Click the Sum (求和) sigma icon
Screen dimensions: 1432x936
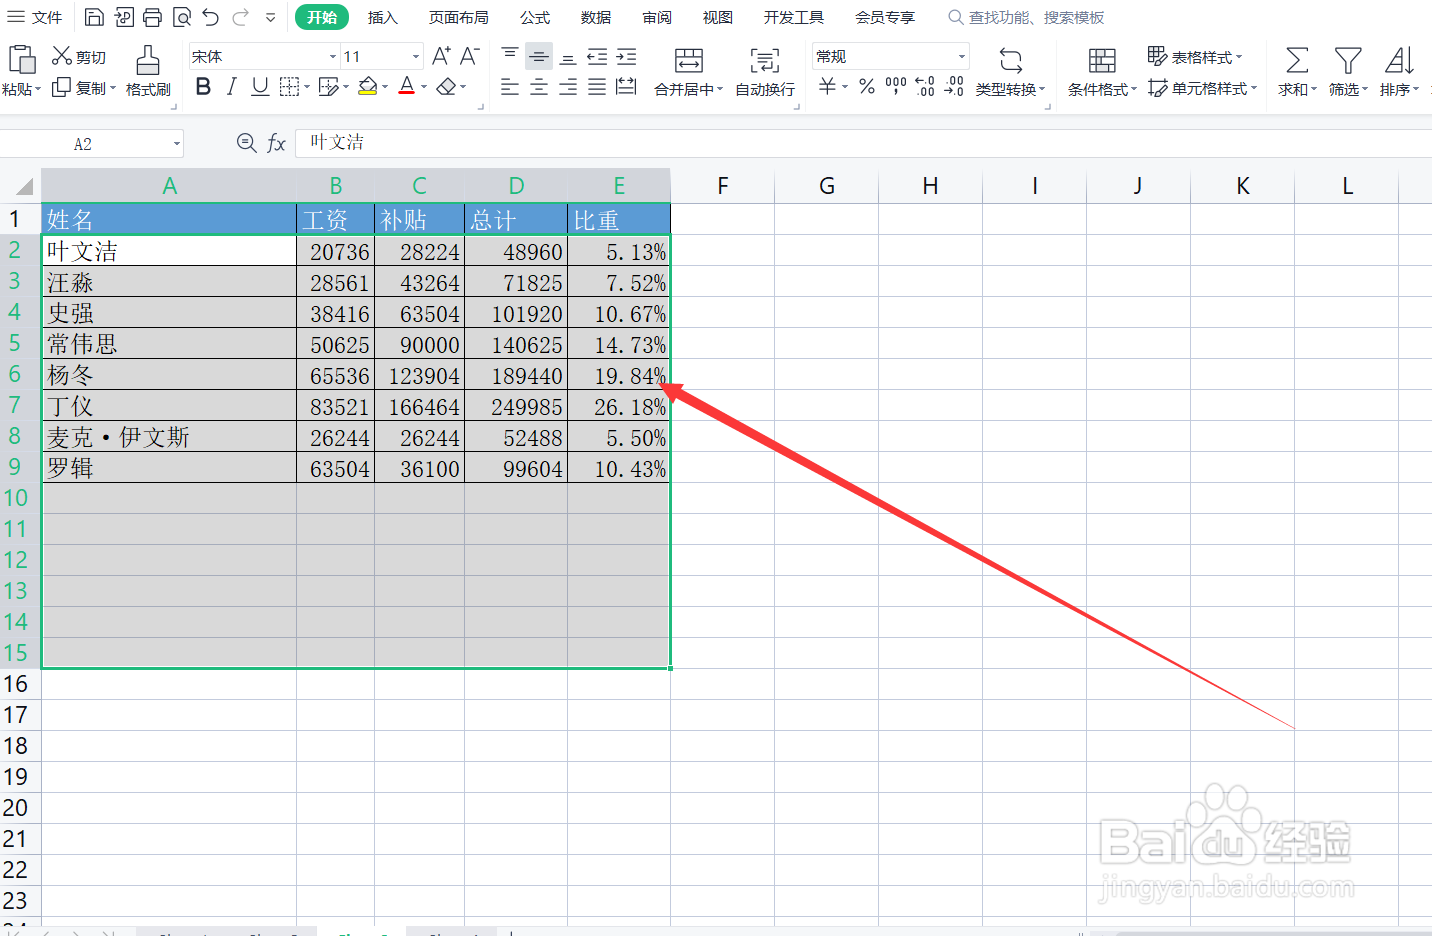[x=1297, y=60]
